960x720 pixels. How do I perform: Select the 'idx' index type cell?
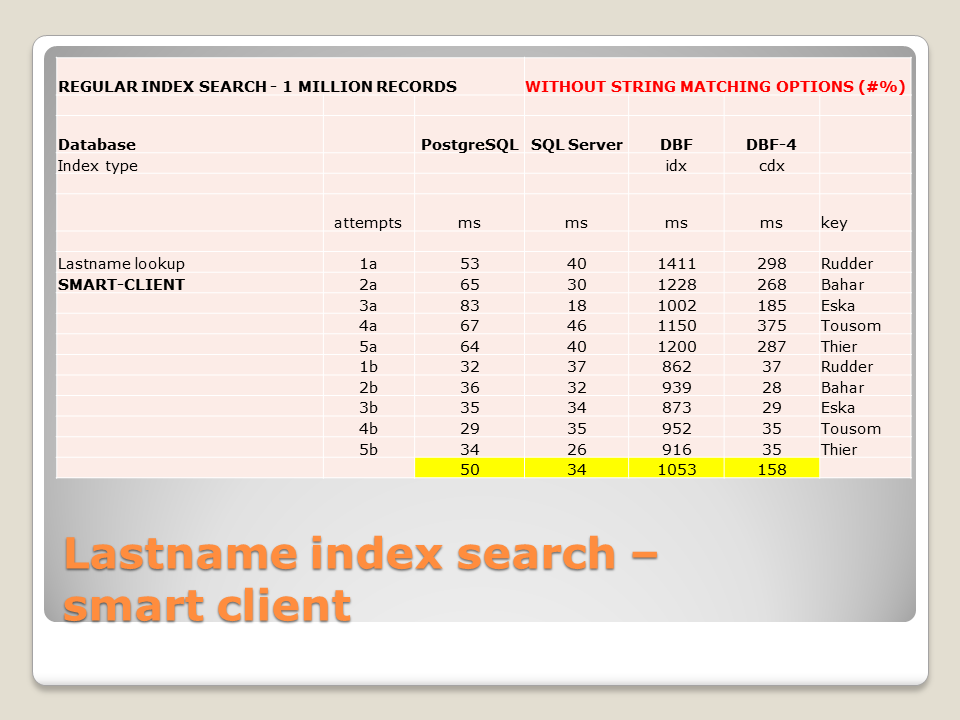(x=676, y=166)
